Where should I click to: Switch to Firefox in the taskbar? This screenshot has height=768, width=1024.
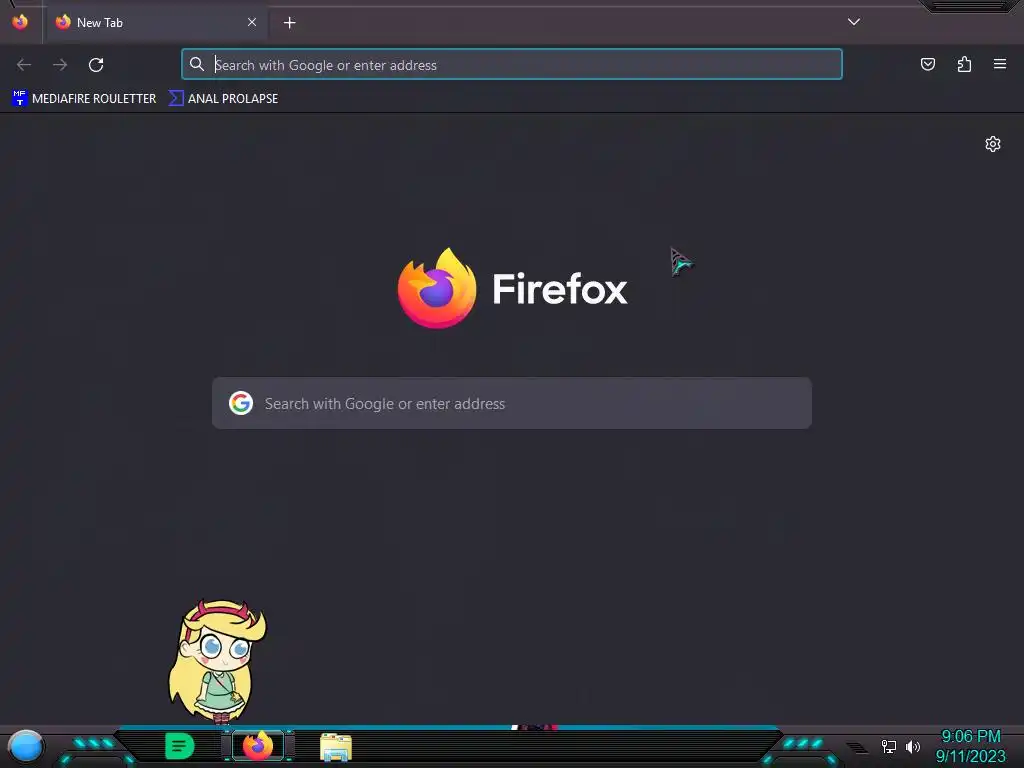[258, 746]
